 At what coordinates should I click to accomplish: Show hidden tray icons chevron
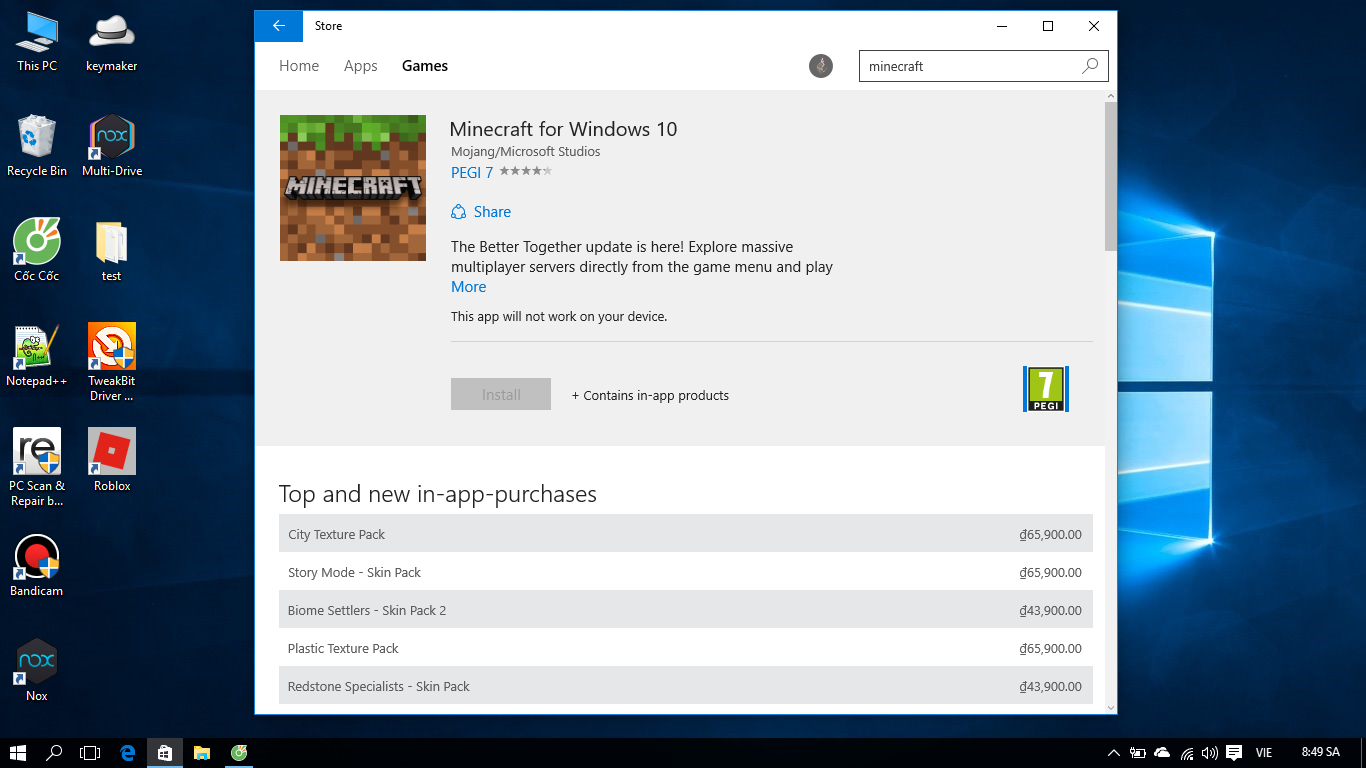click(x=1114, y=753)
